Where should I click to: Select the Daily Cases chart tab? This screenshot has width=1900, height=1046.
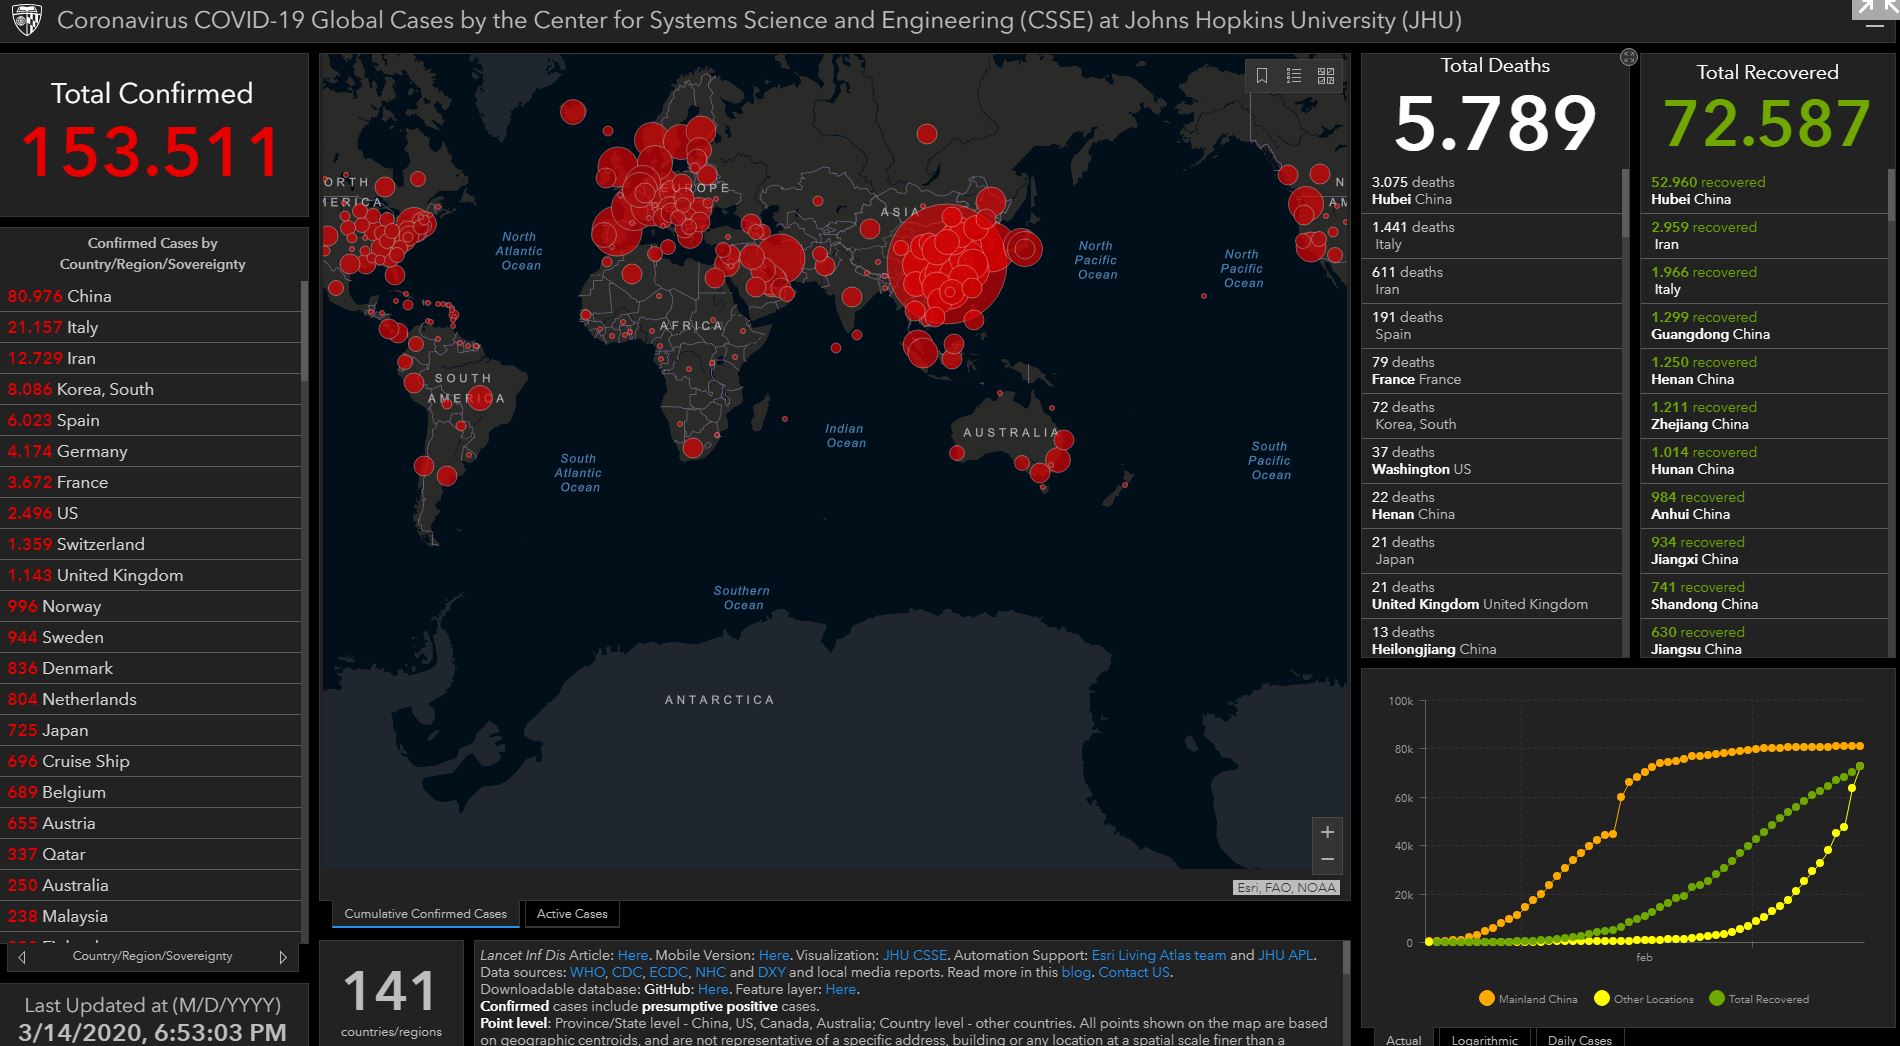pyautogui.click(x=1580, y=1038)
